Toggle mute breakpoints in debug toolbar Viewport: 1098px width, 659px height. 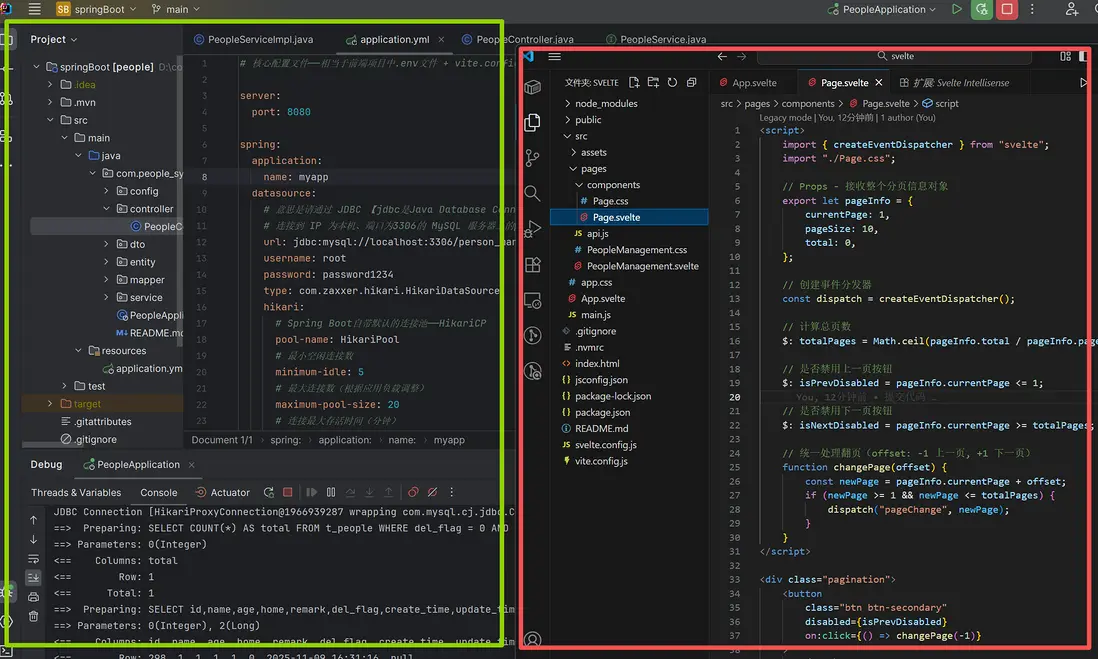click(432, 492)
